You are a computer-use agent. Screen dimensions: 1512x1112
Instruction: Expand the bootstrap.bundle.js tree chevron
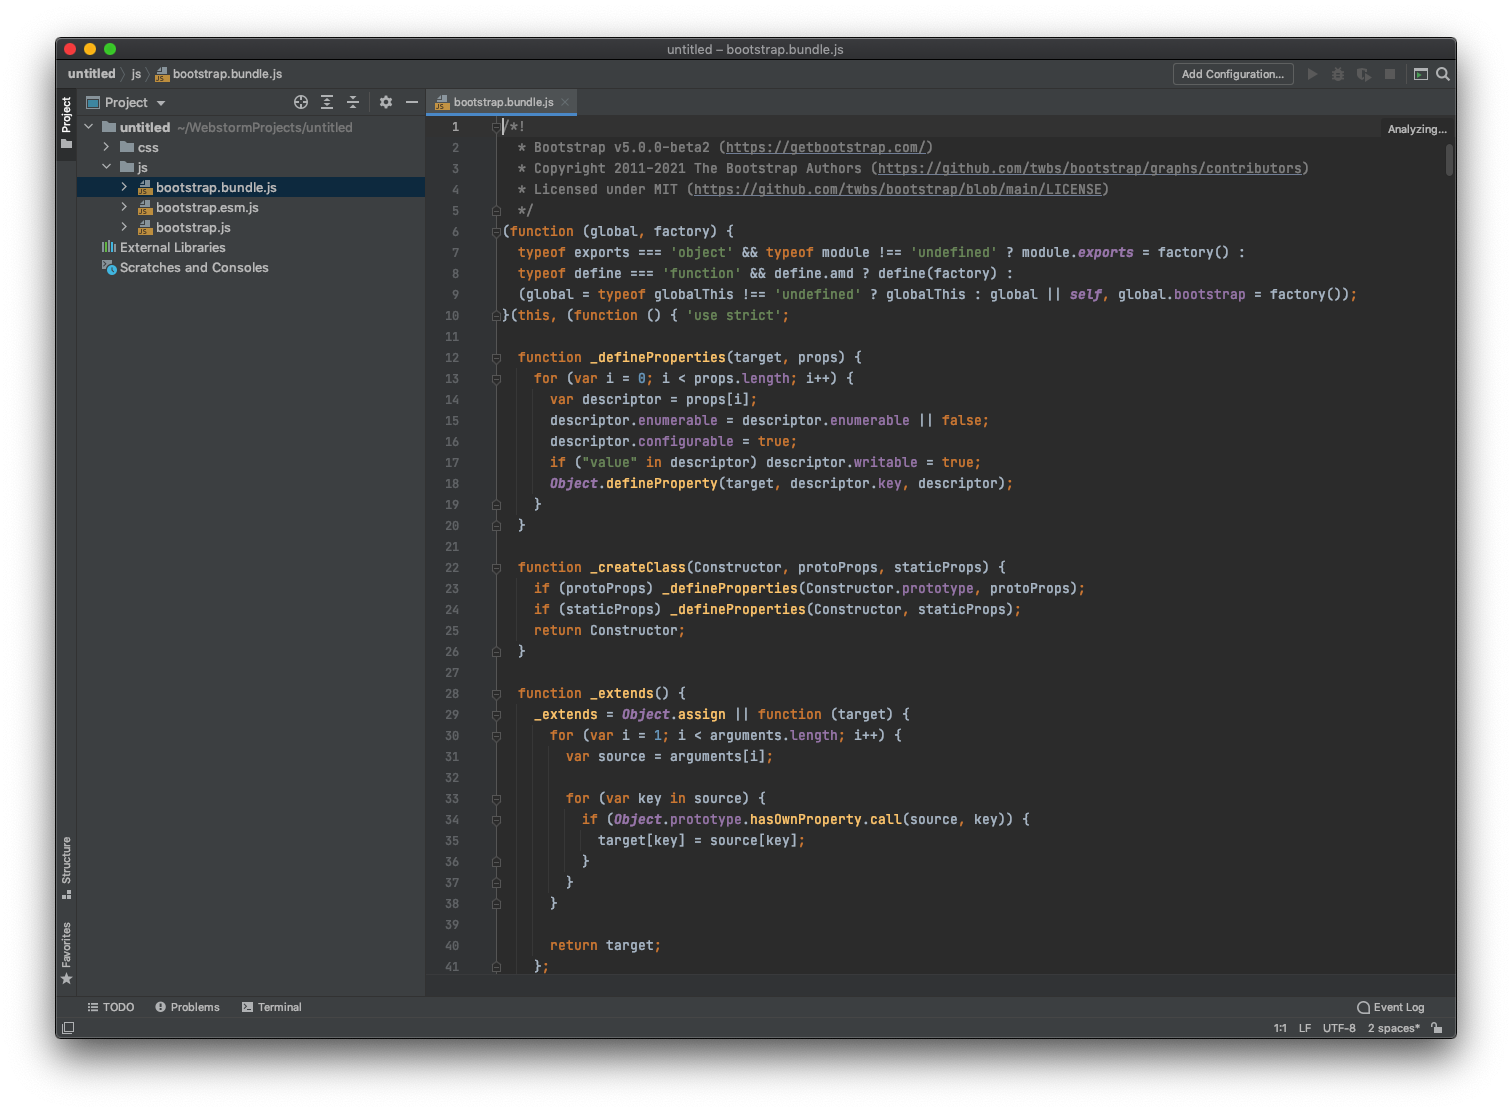[124, 187]
